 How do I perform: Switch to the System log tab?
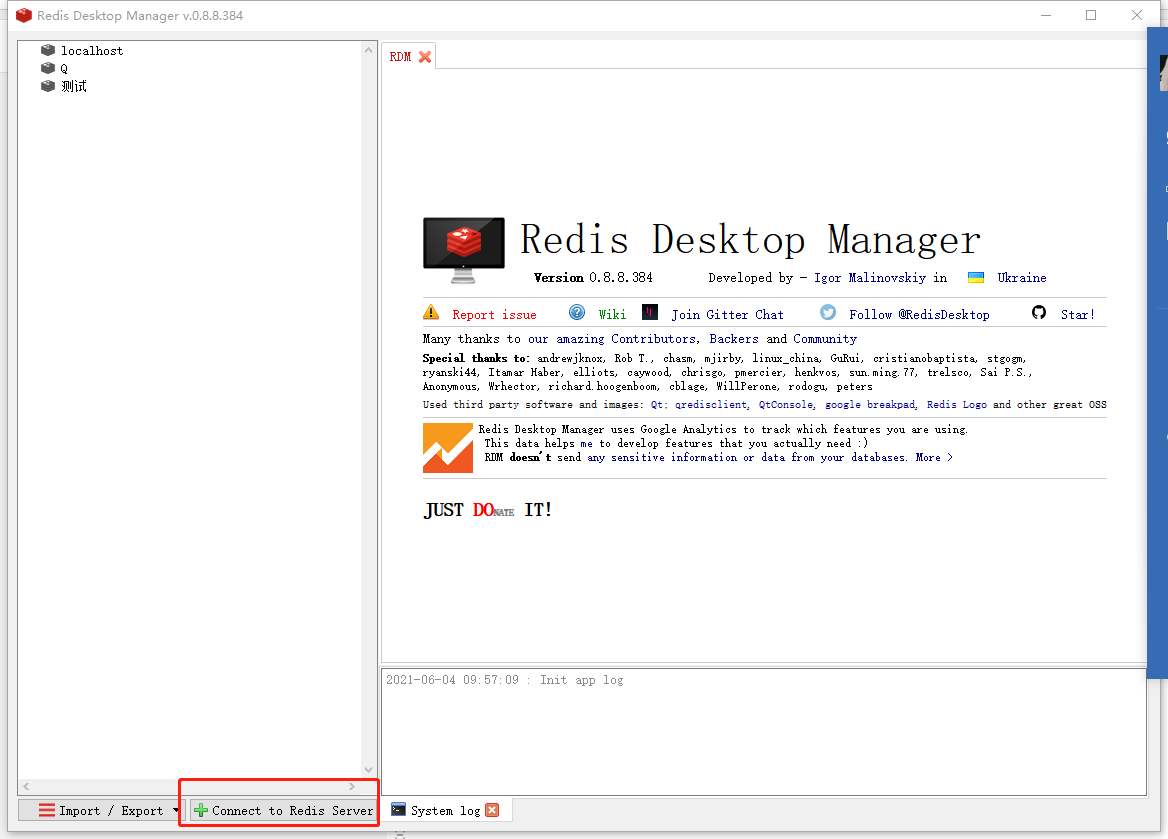pyautogui.click(x=445, y=810)
